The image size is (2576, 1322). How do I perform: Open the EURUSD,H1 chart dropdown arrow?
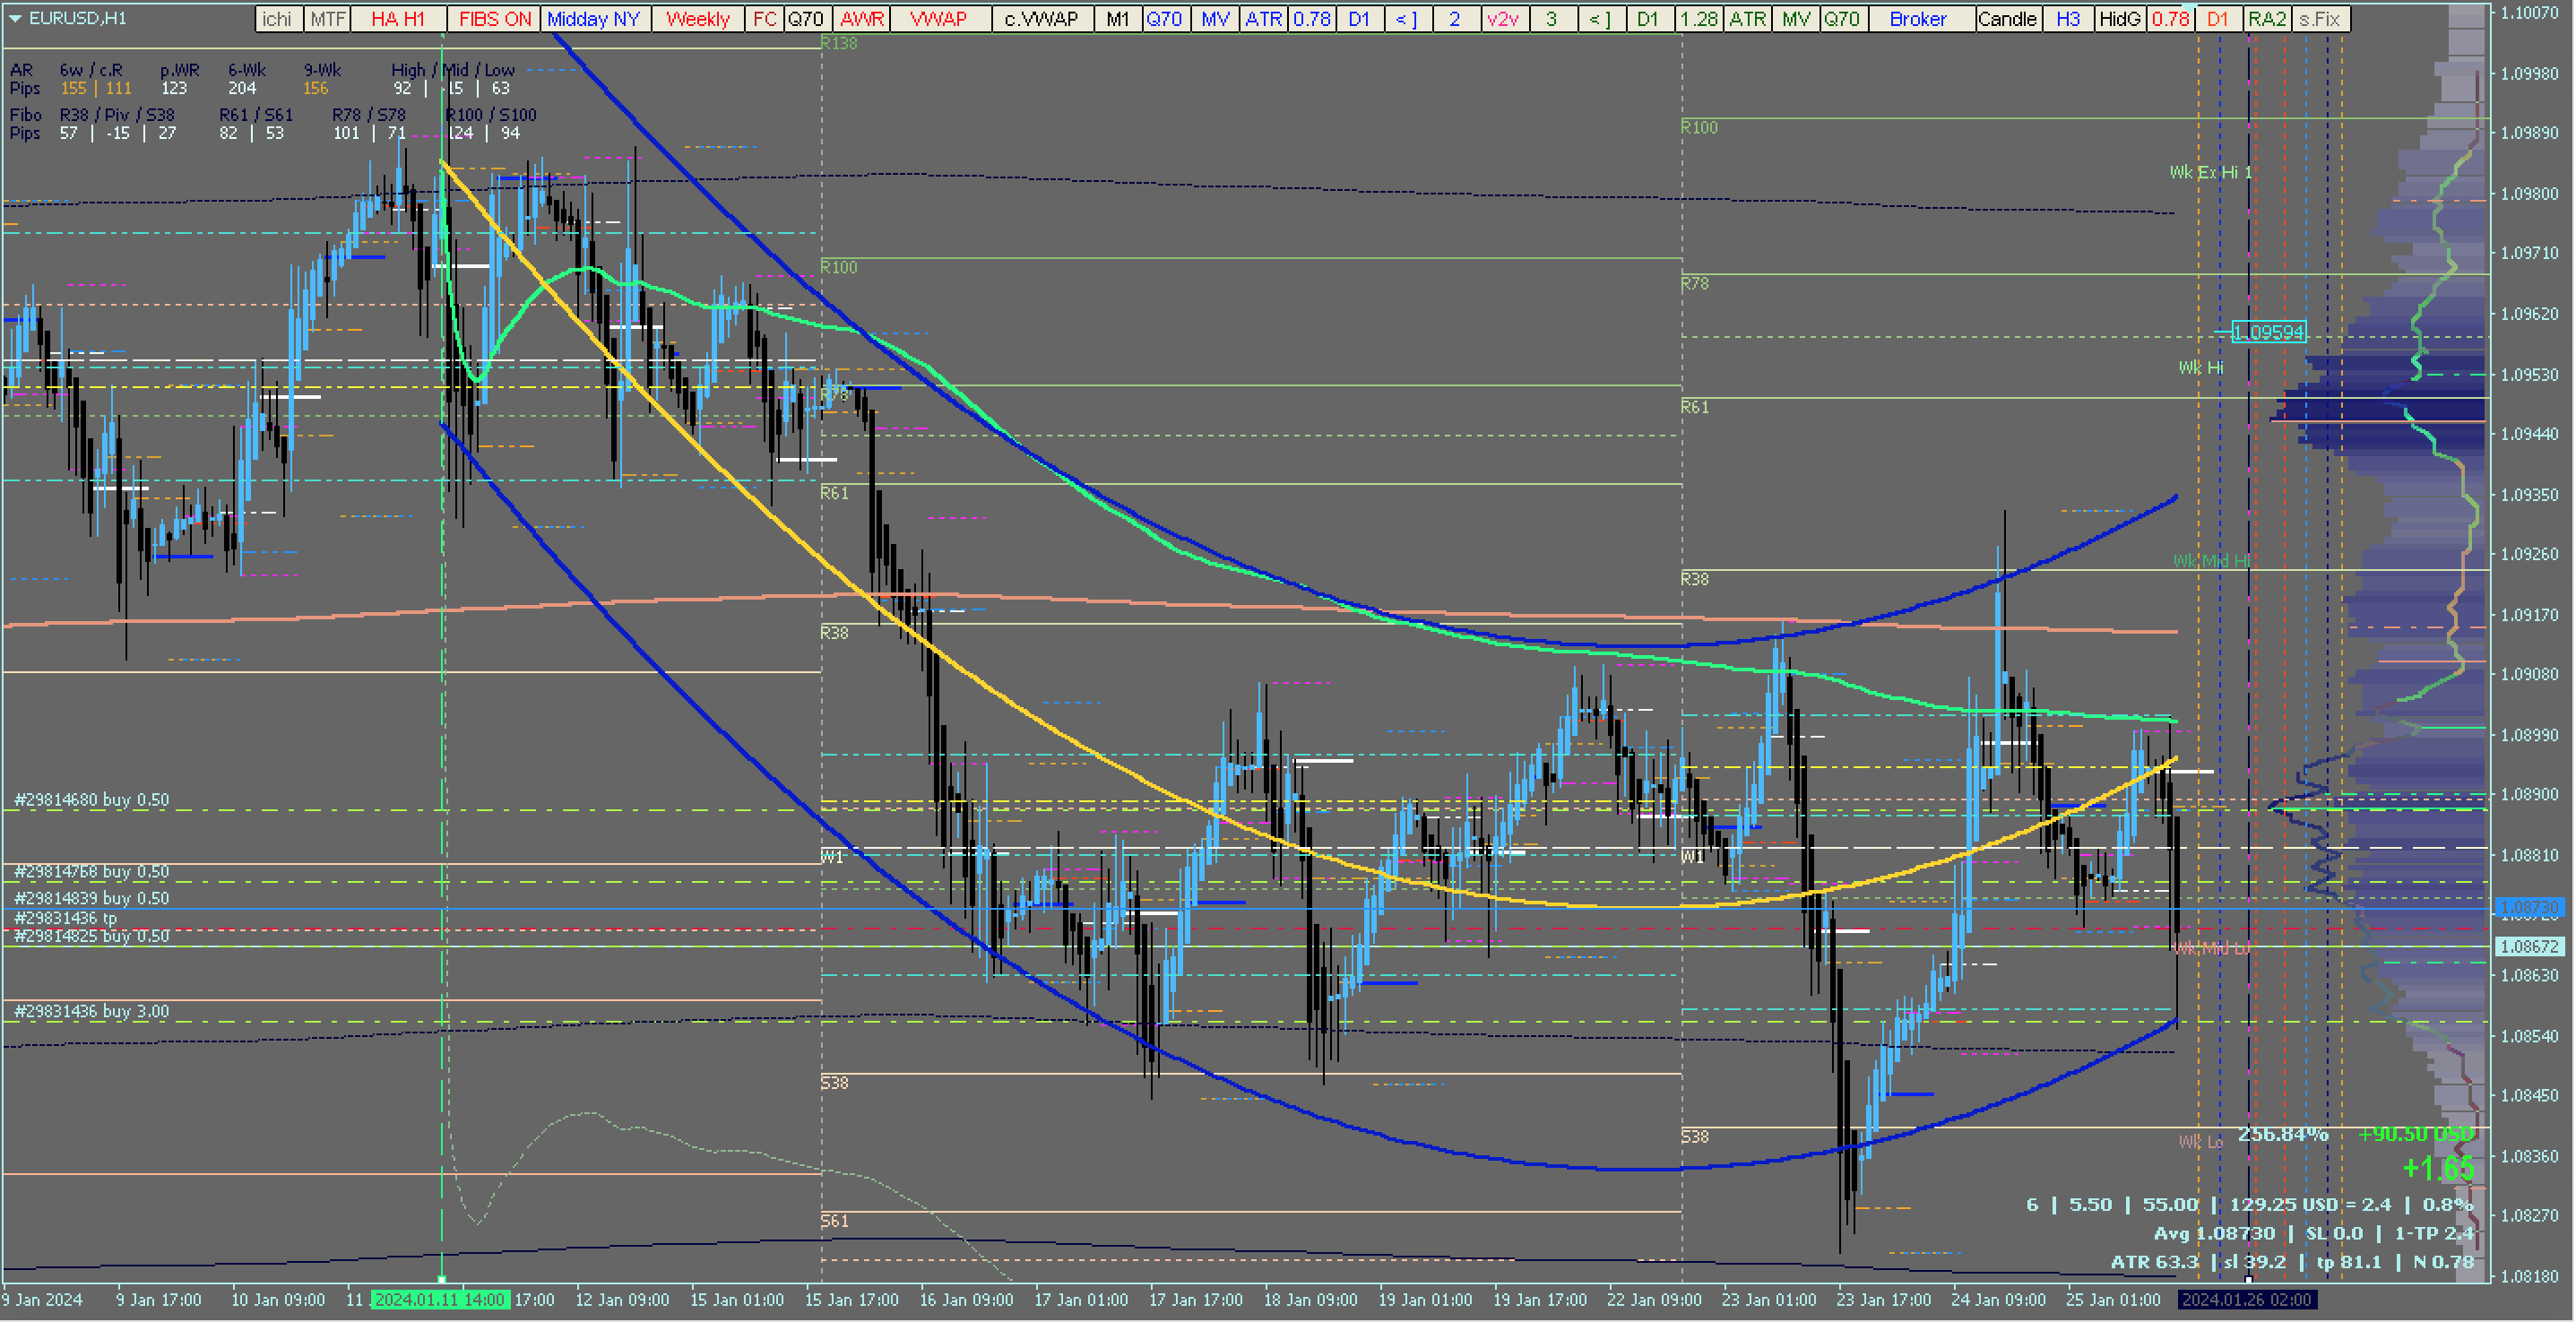(x=15, y=18)
